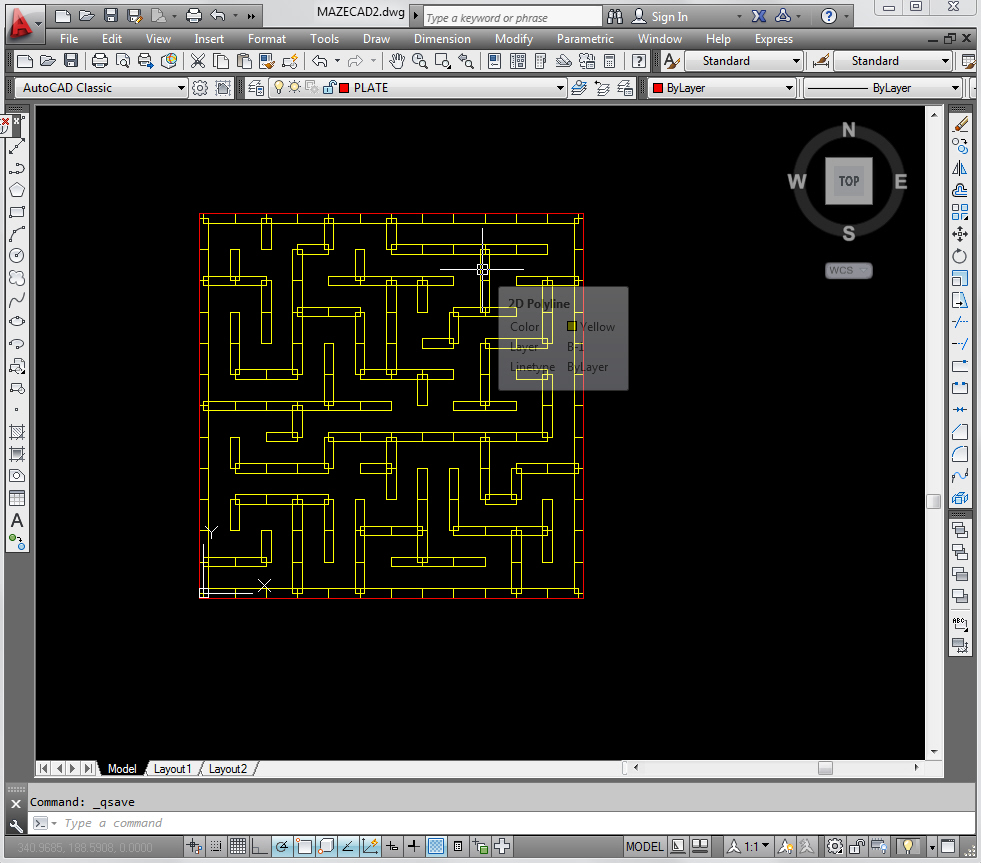This screenshot has height=863, width=981.
Task: Toggle Transparency display in status bar
Action: pos(436,847)
